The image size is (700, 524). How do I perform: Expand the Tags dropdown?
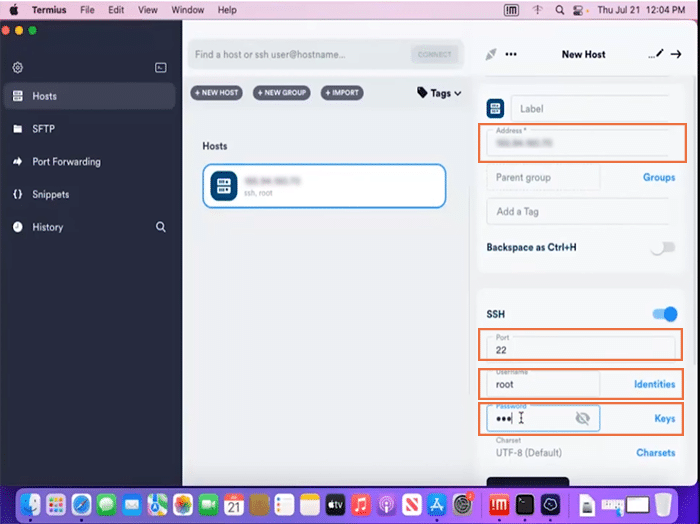[x=440, y=93]
